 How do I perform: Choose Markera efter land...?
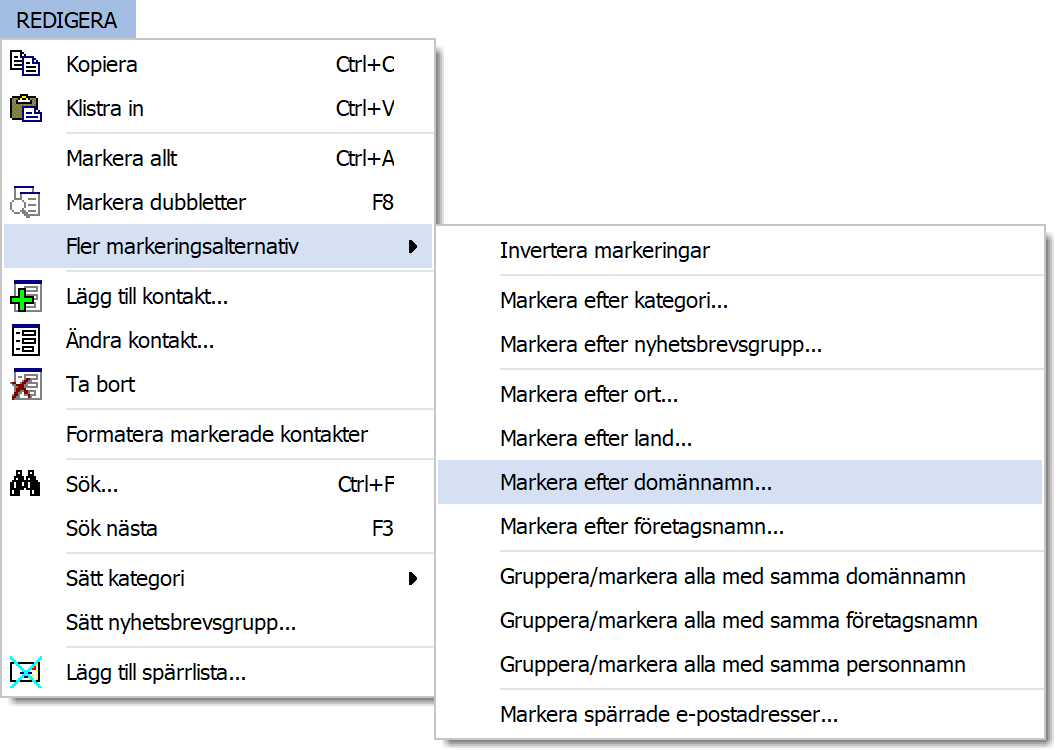(739, 438)
